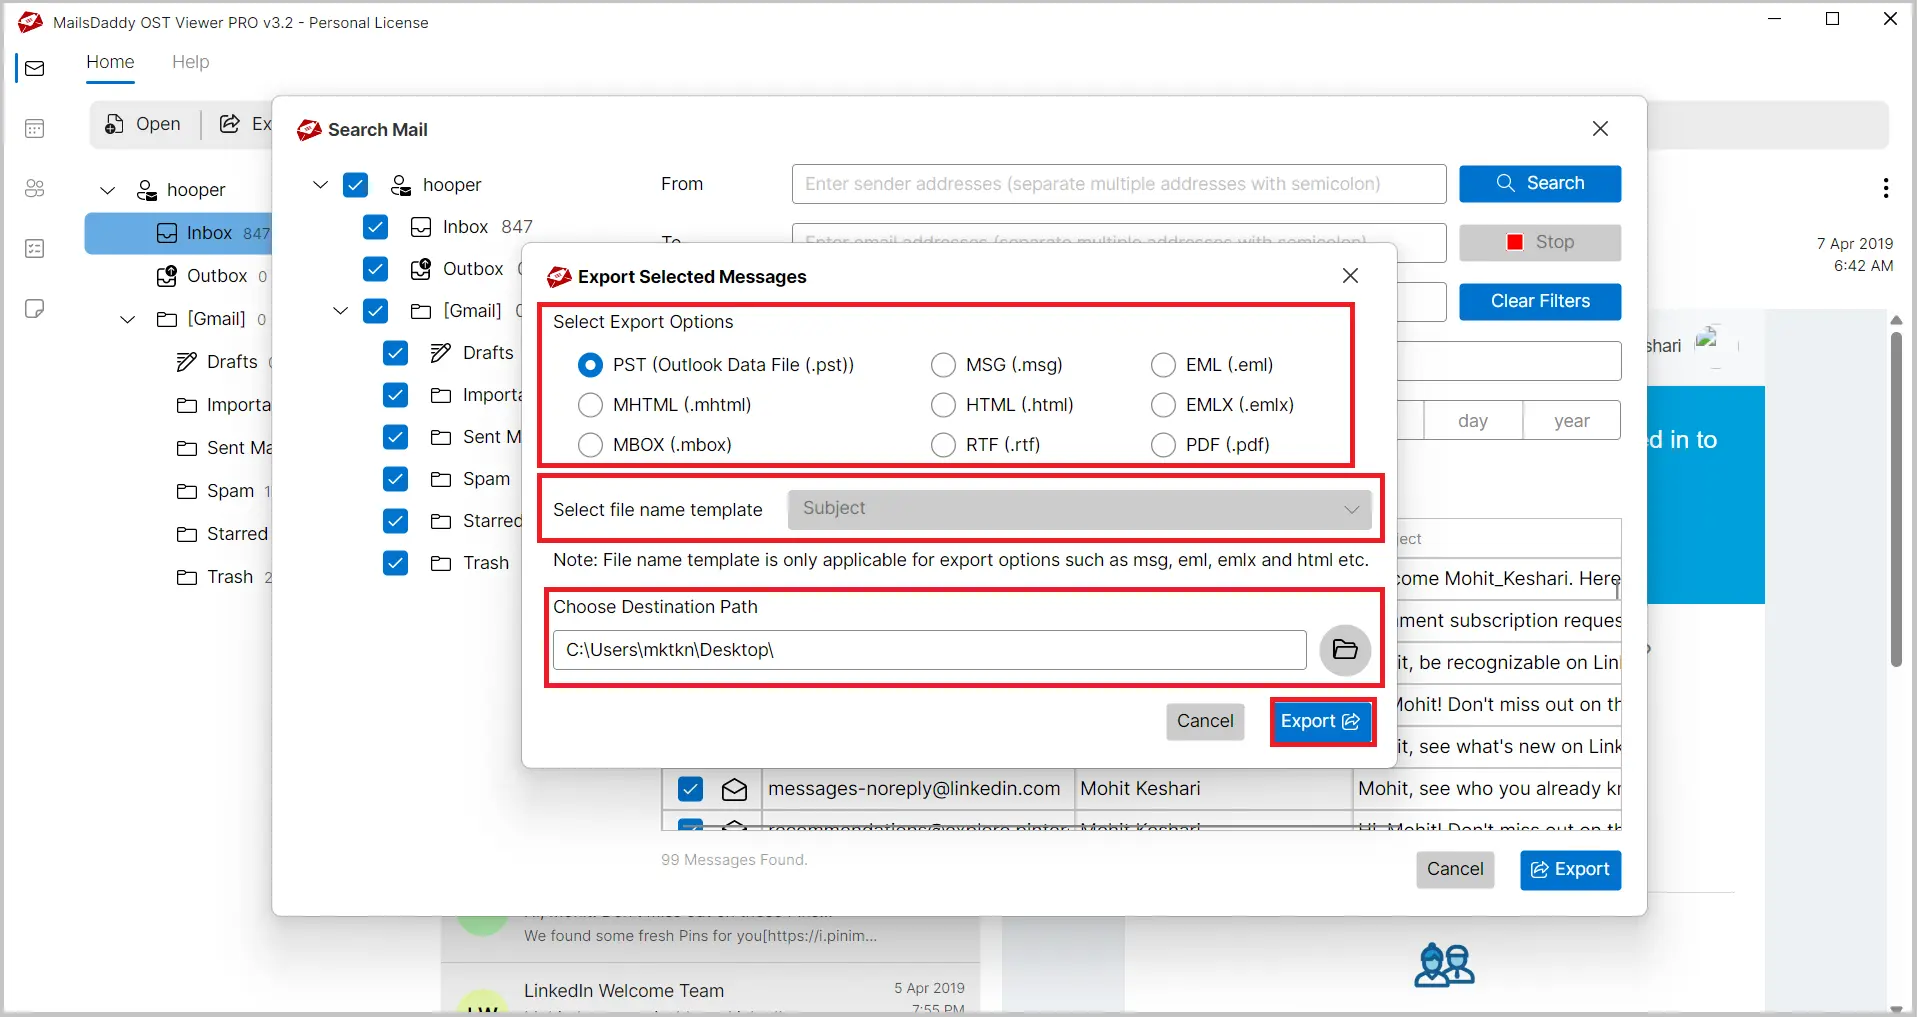The width and height of the screenshot is (1918, 1017).
Task: Select the MHTML (.mhtml) export option
Action: click(x=591, y=405)
